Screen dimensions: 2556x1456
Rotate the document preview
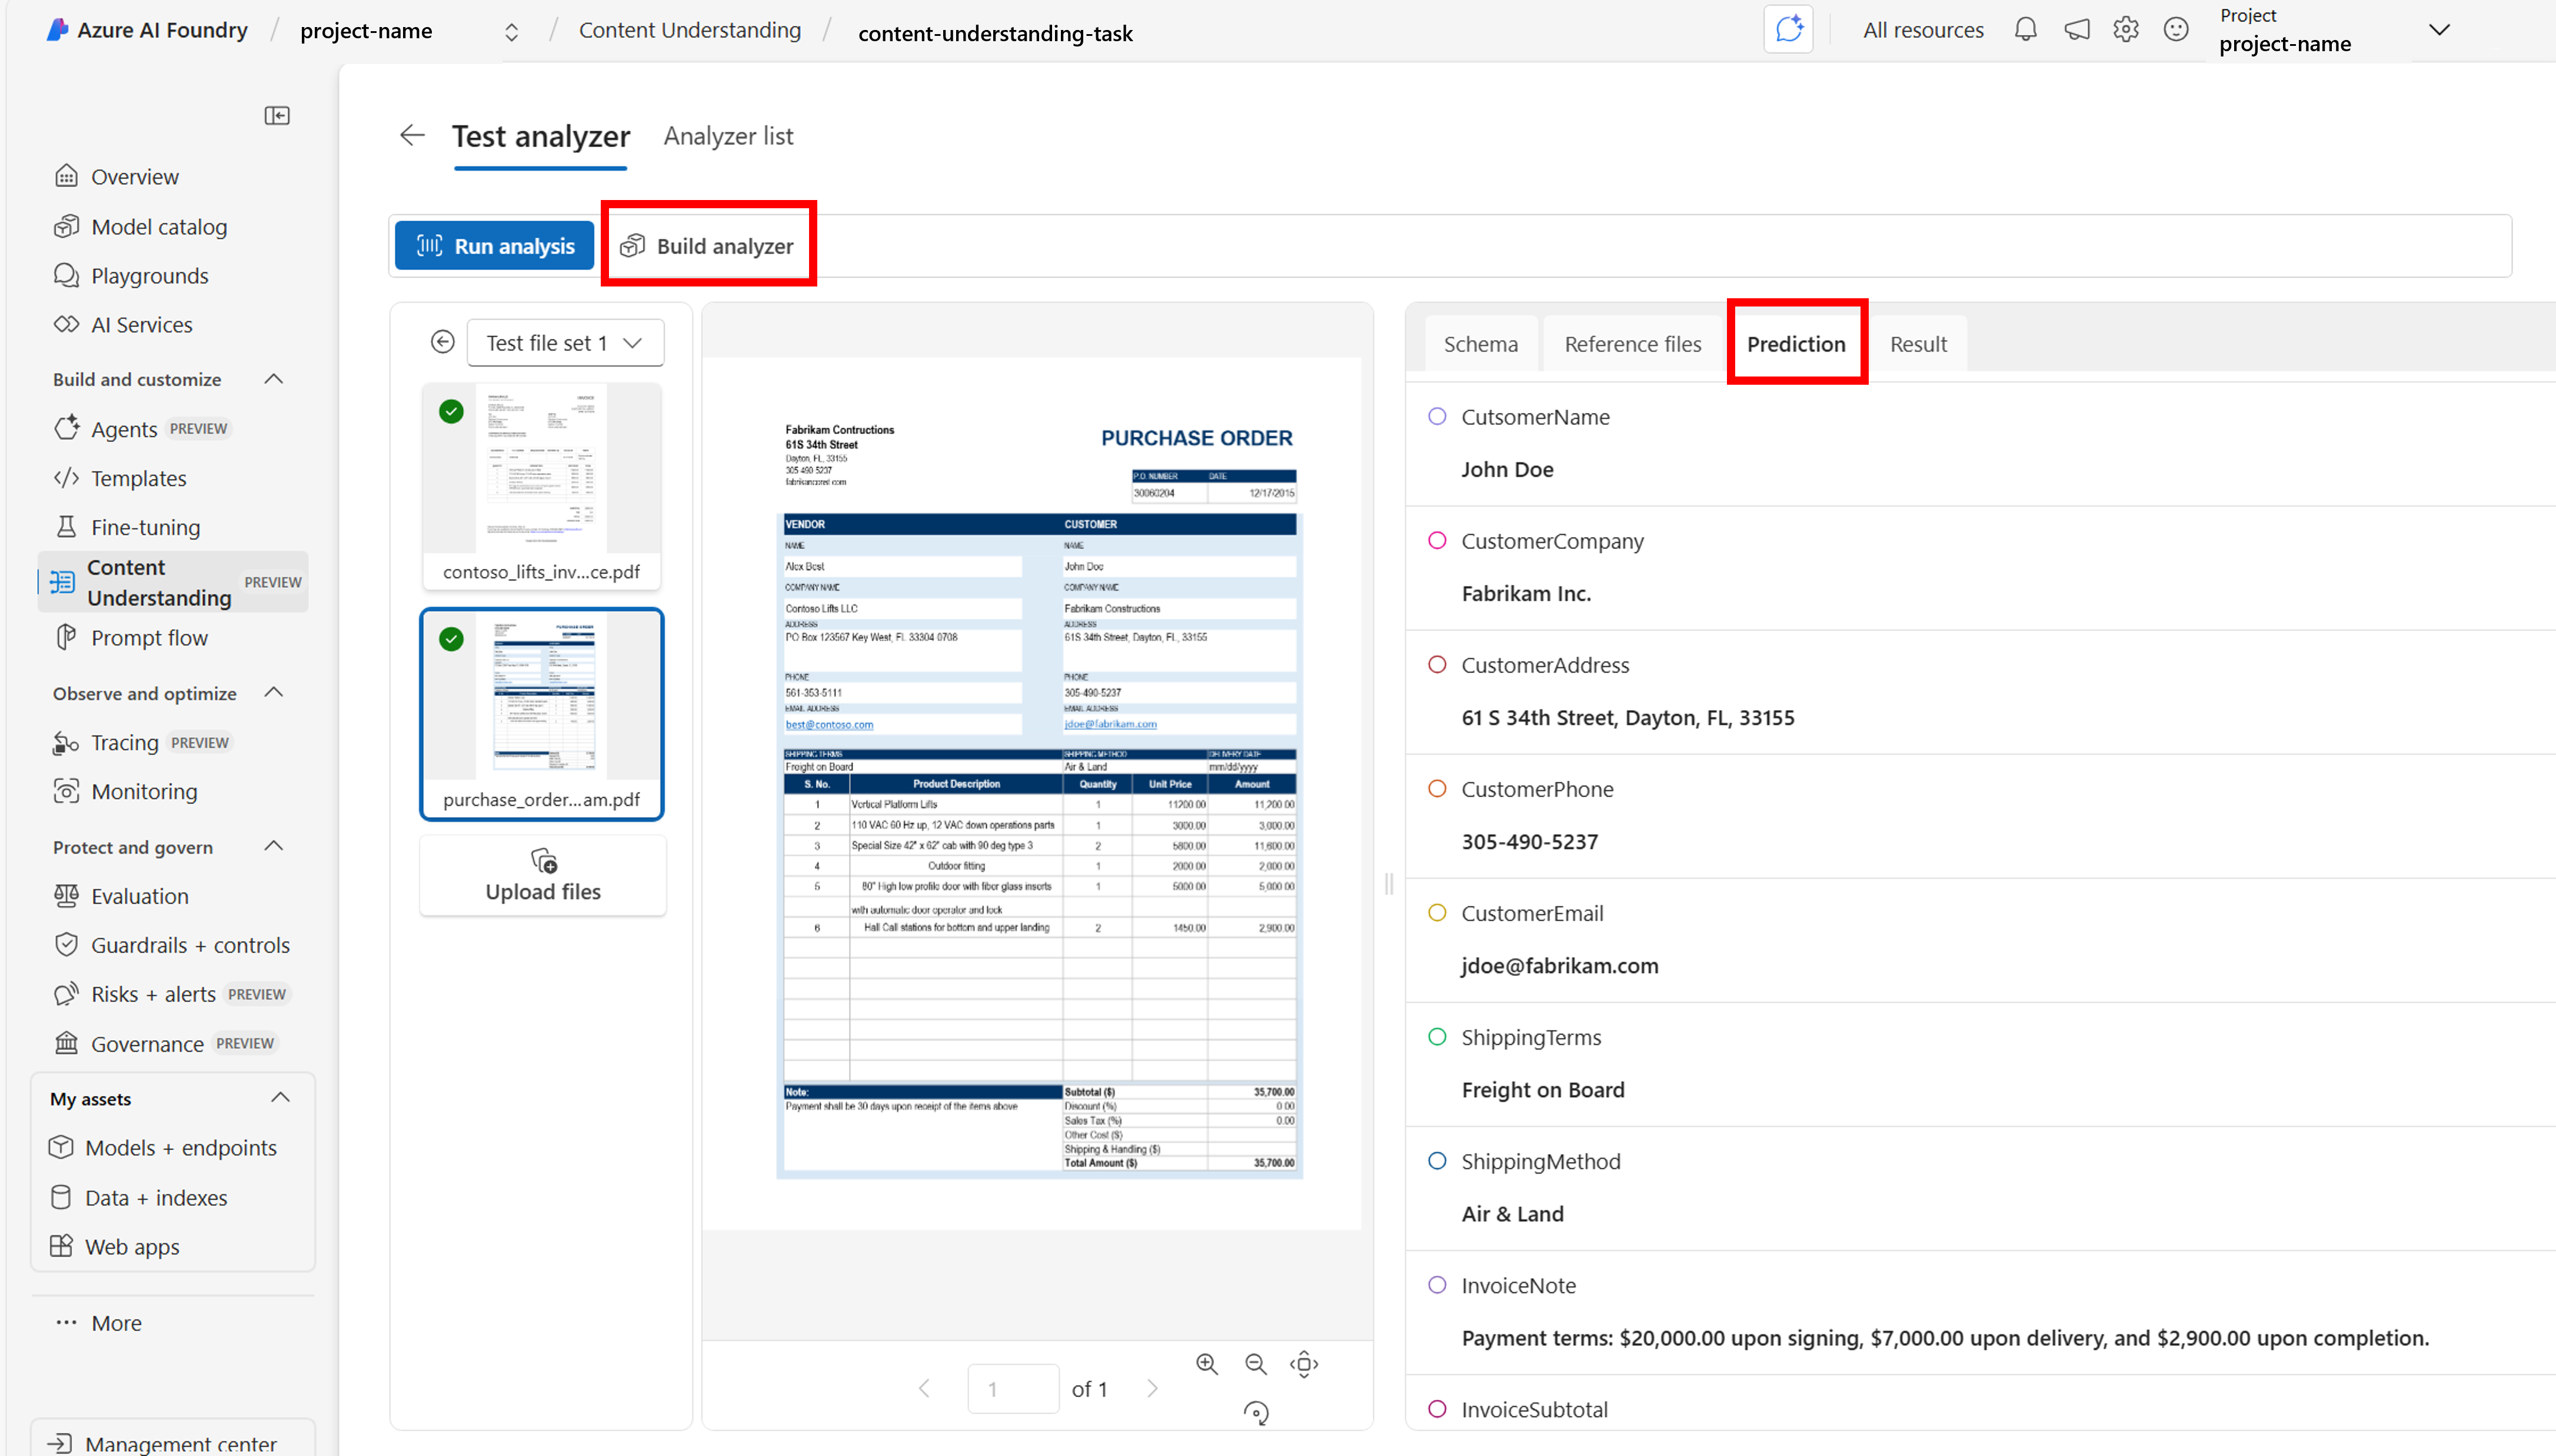tap(1256, 1413)
